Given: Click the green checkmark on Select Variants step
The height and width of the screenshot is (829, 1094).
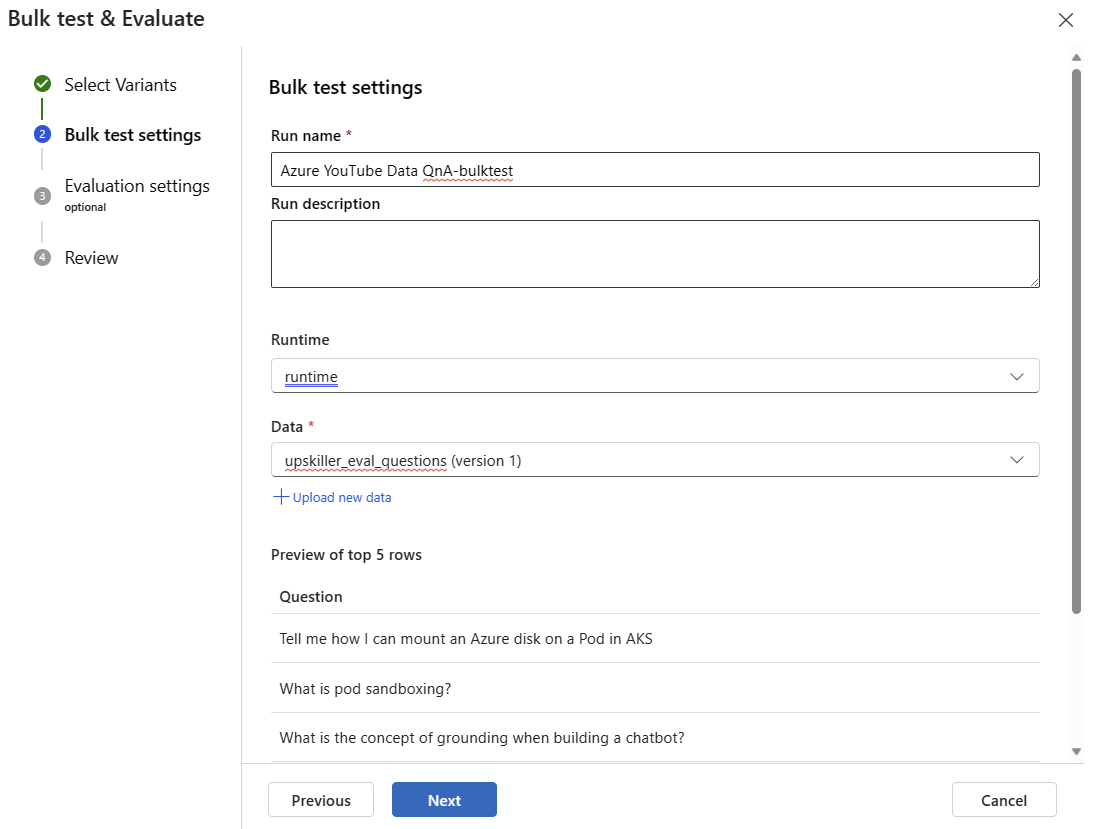Looking at the screenshot, I should 42,85.
